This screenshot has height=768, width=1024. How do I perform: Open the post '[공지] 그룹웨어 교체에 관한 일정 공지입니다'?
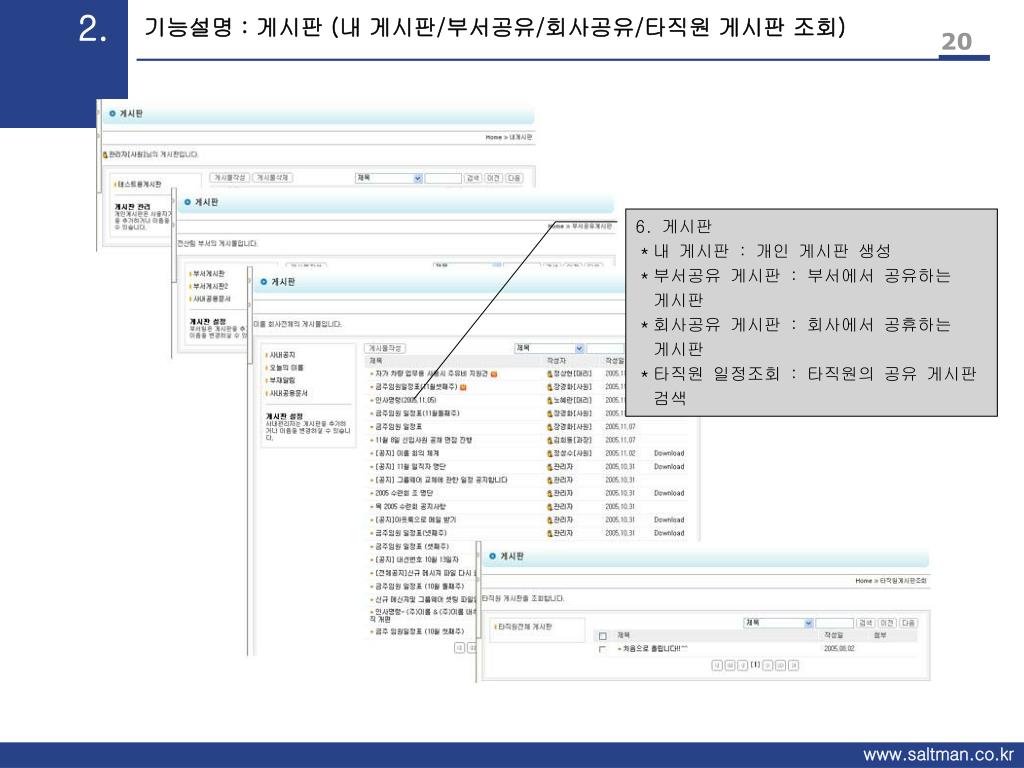click(441, 480)
